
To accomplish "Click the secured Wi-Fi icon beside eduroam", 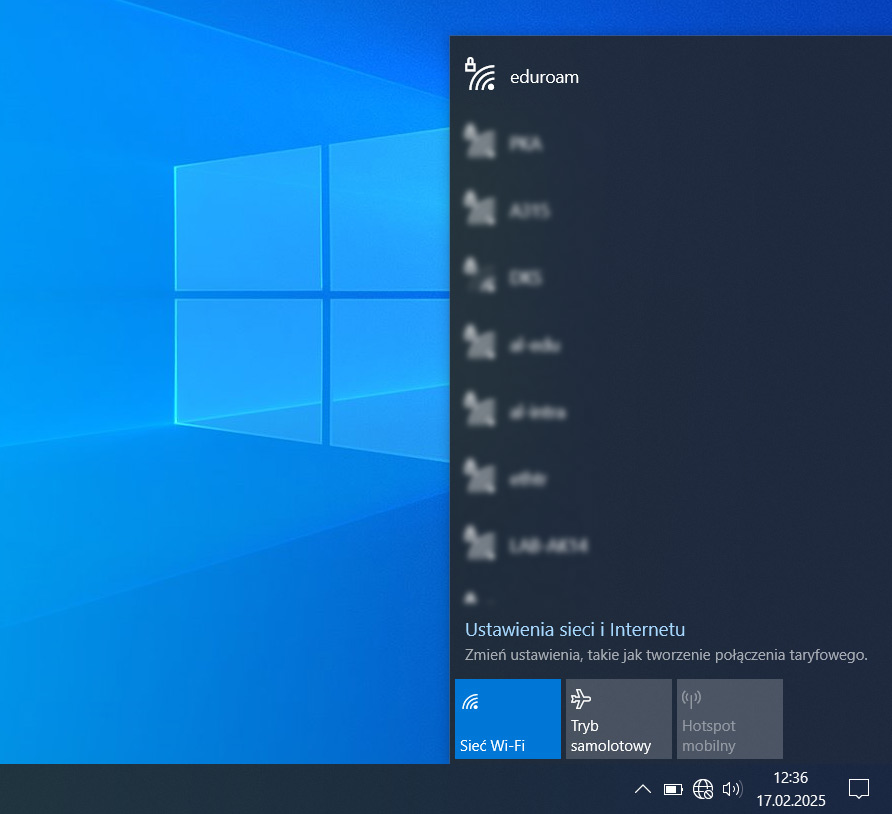I will pos(480,76).
